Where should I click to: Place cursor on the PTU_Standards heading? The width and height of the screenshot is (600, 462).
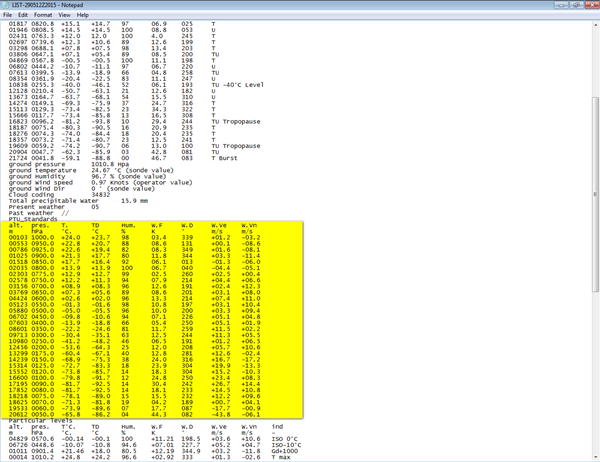[36, 219]
